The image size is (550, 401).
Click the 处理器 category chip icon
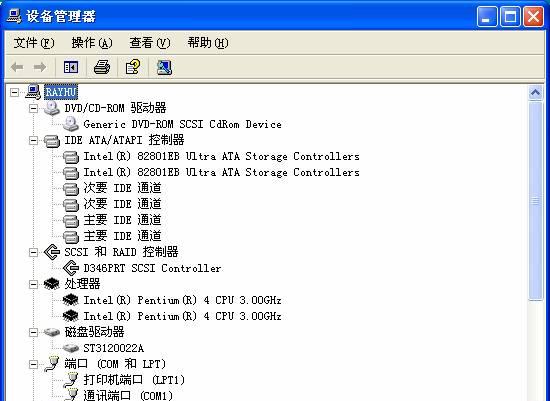[52, 284]
